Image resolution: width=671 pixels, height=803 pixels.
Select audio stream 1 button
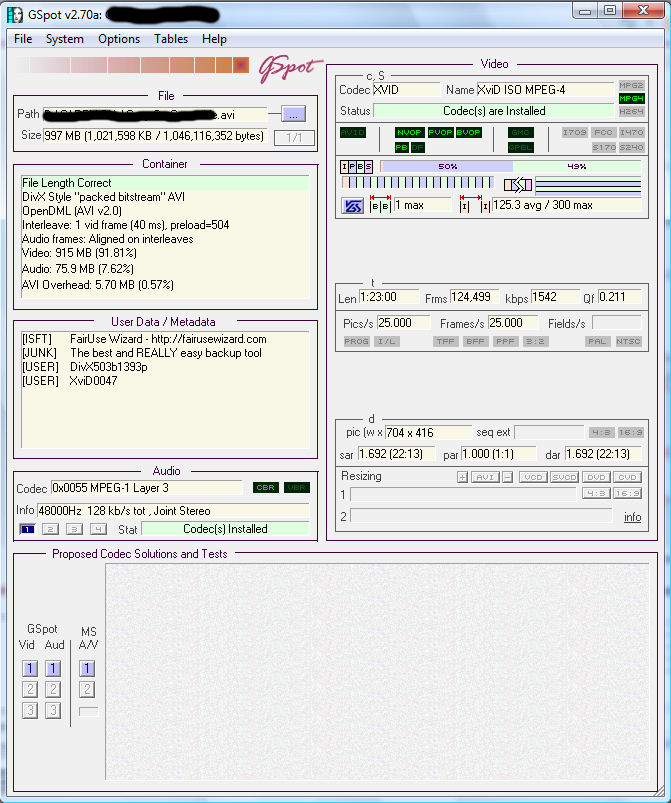27,530
